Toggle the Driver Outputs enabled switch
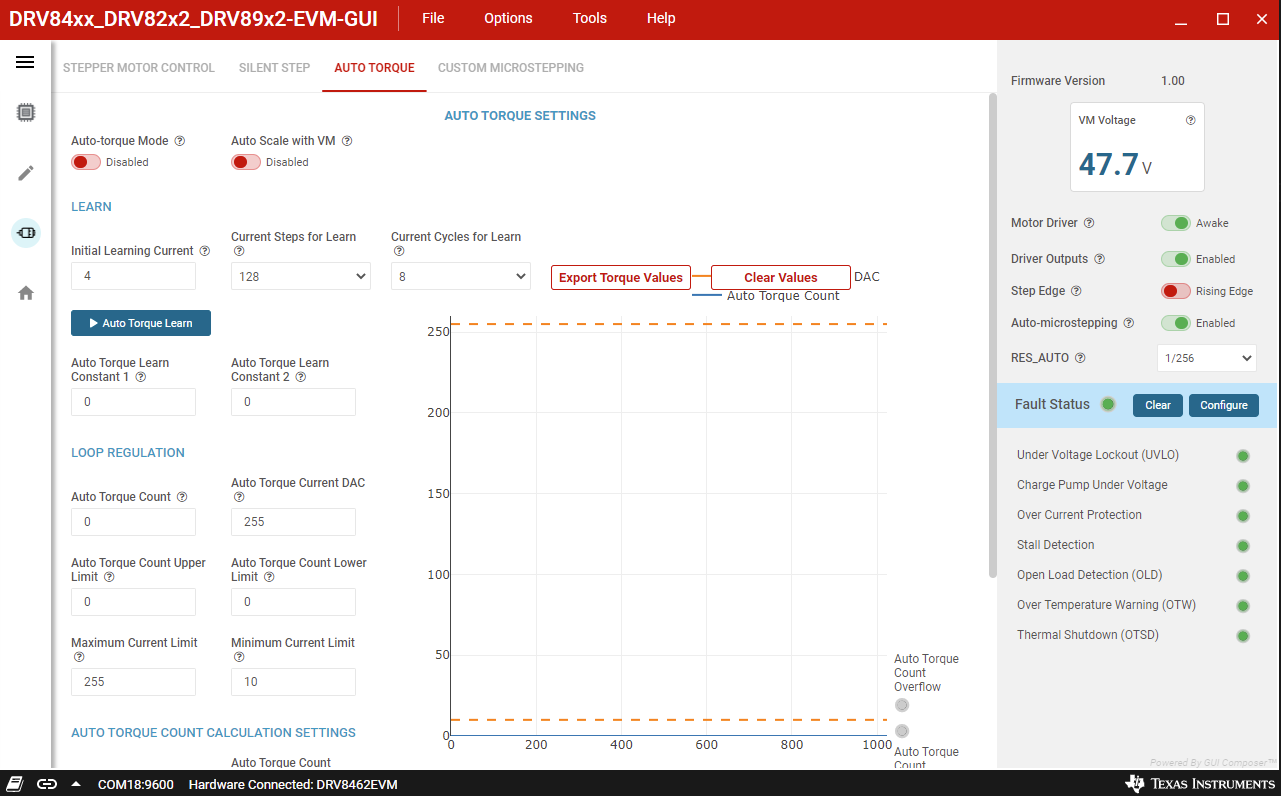Screen dimensions: 1281x796 1175,259
